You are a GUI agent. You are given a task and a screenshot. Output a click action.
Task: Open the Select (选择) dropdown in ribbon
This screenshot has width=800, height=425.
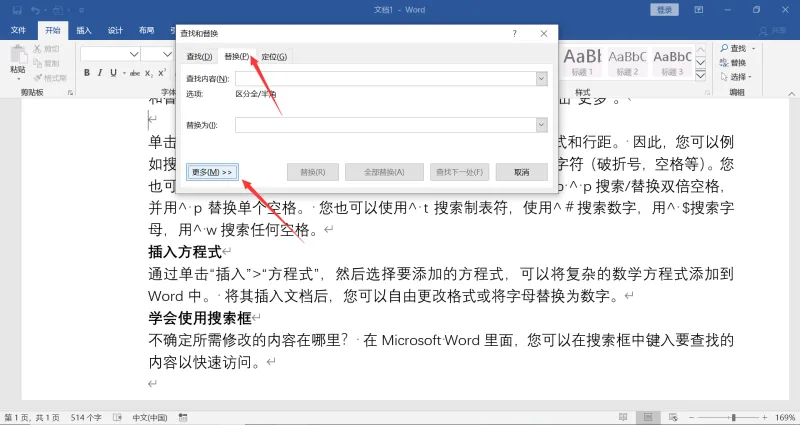(x=750, y=77)
